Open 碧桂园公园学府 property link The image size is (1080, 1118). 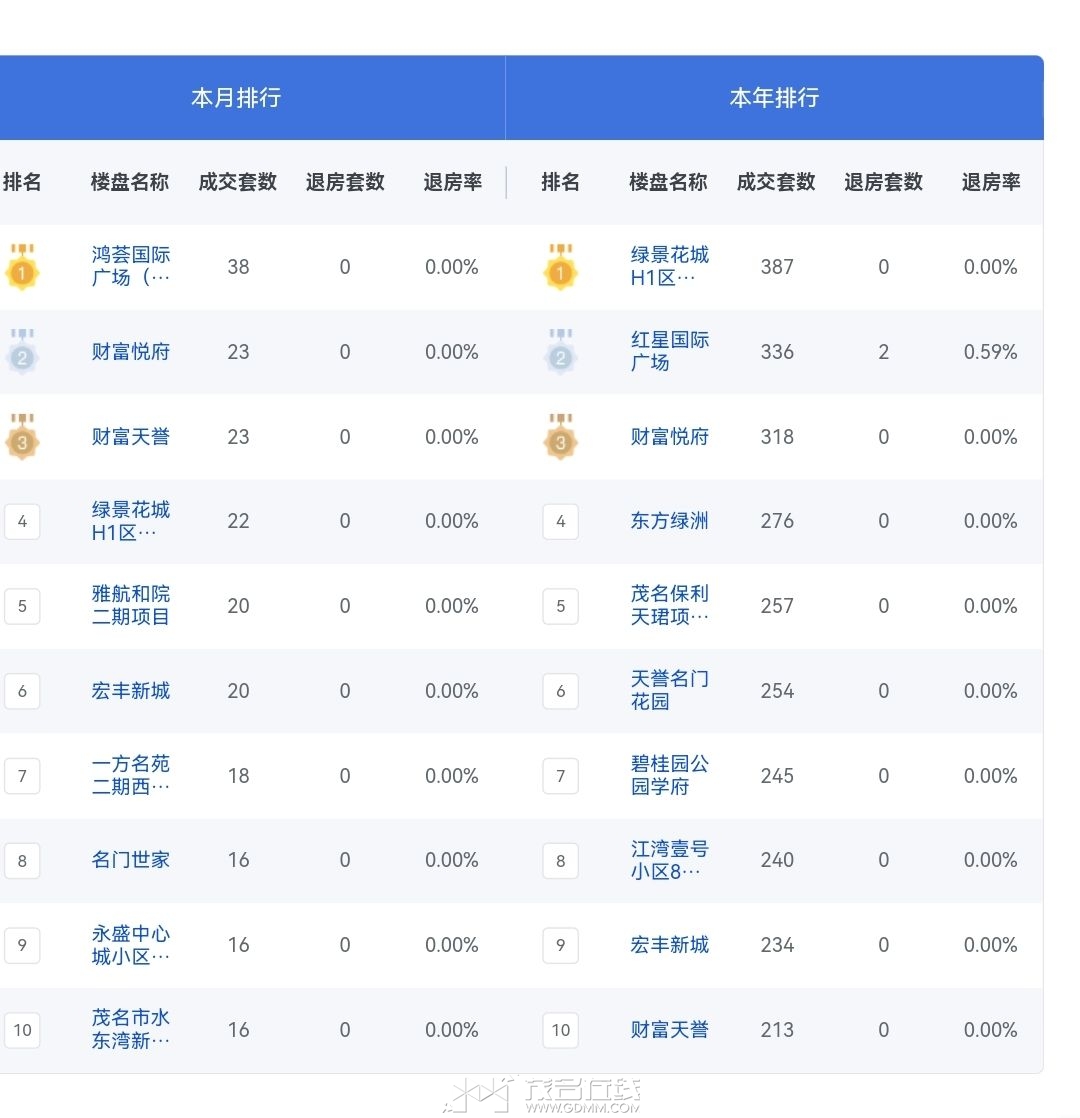point(669,776)
